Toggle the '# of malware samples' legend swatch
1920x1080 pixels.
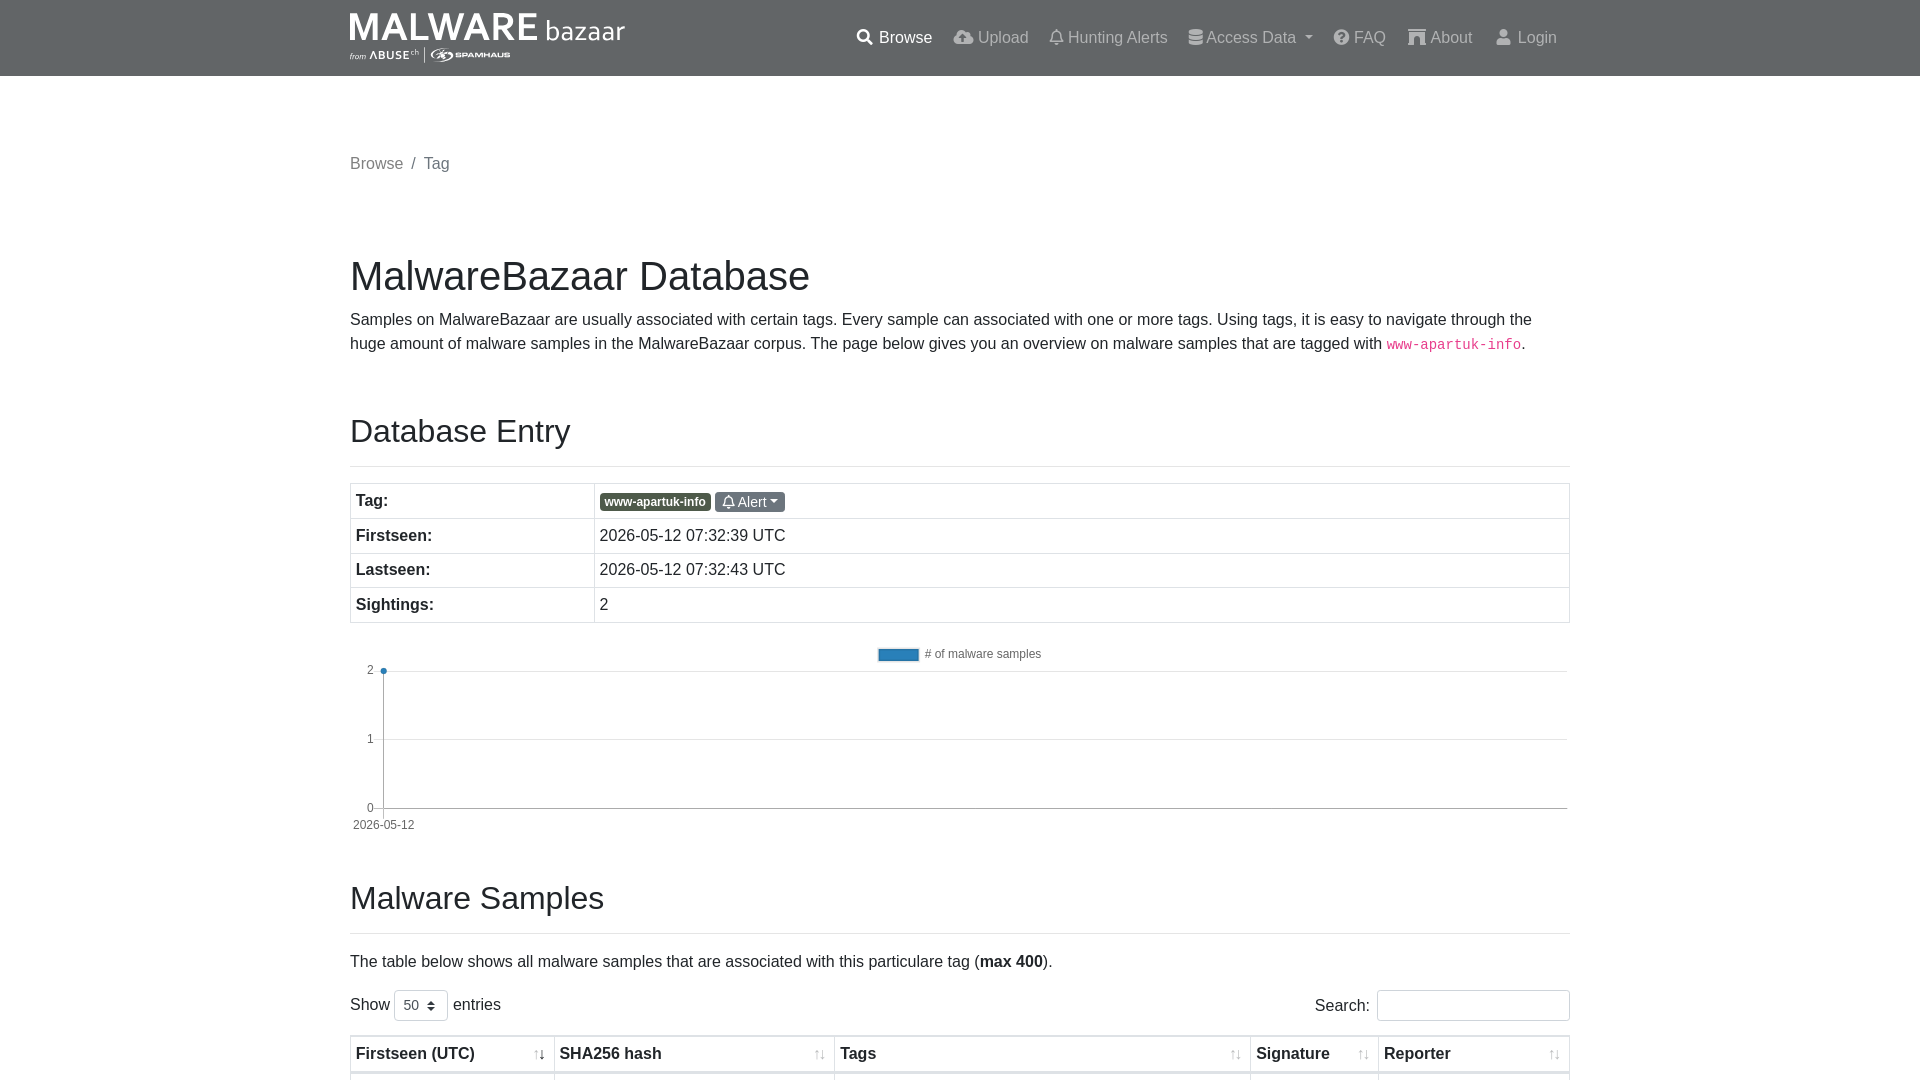(x=898, y=655)
